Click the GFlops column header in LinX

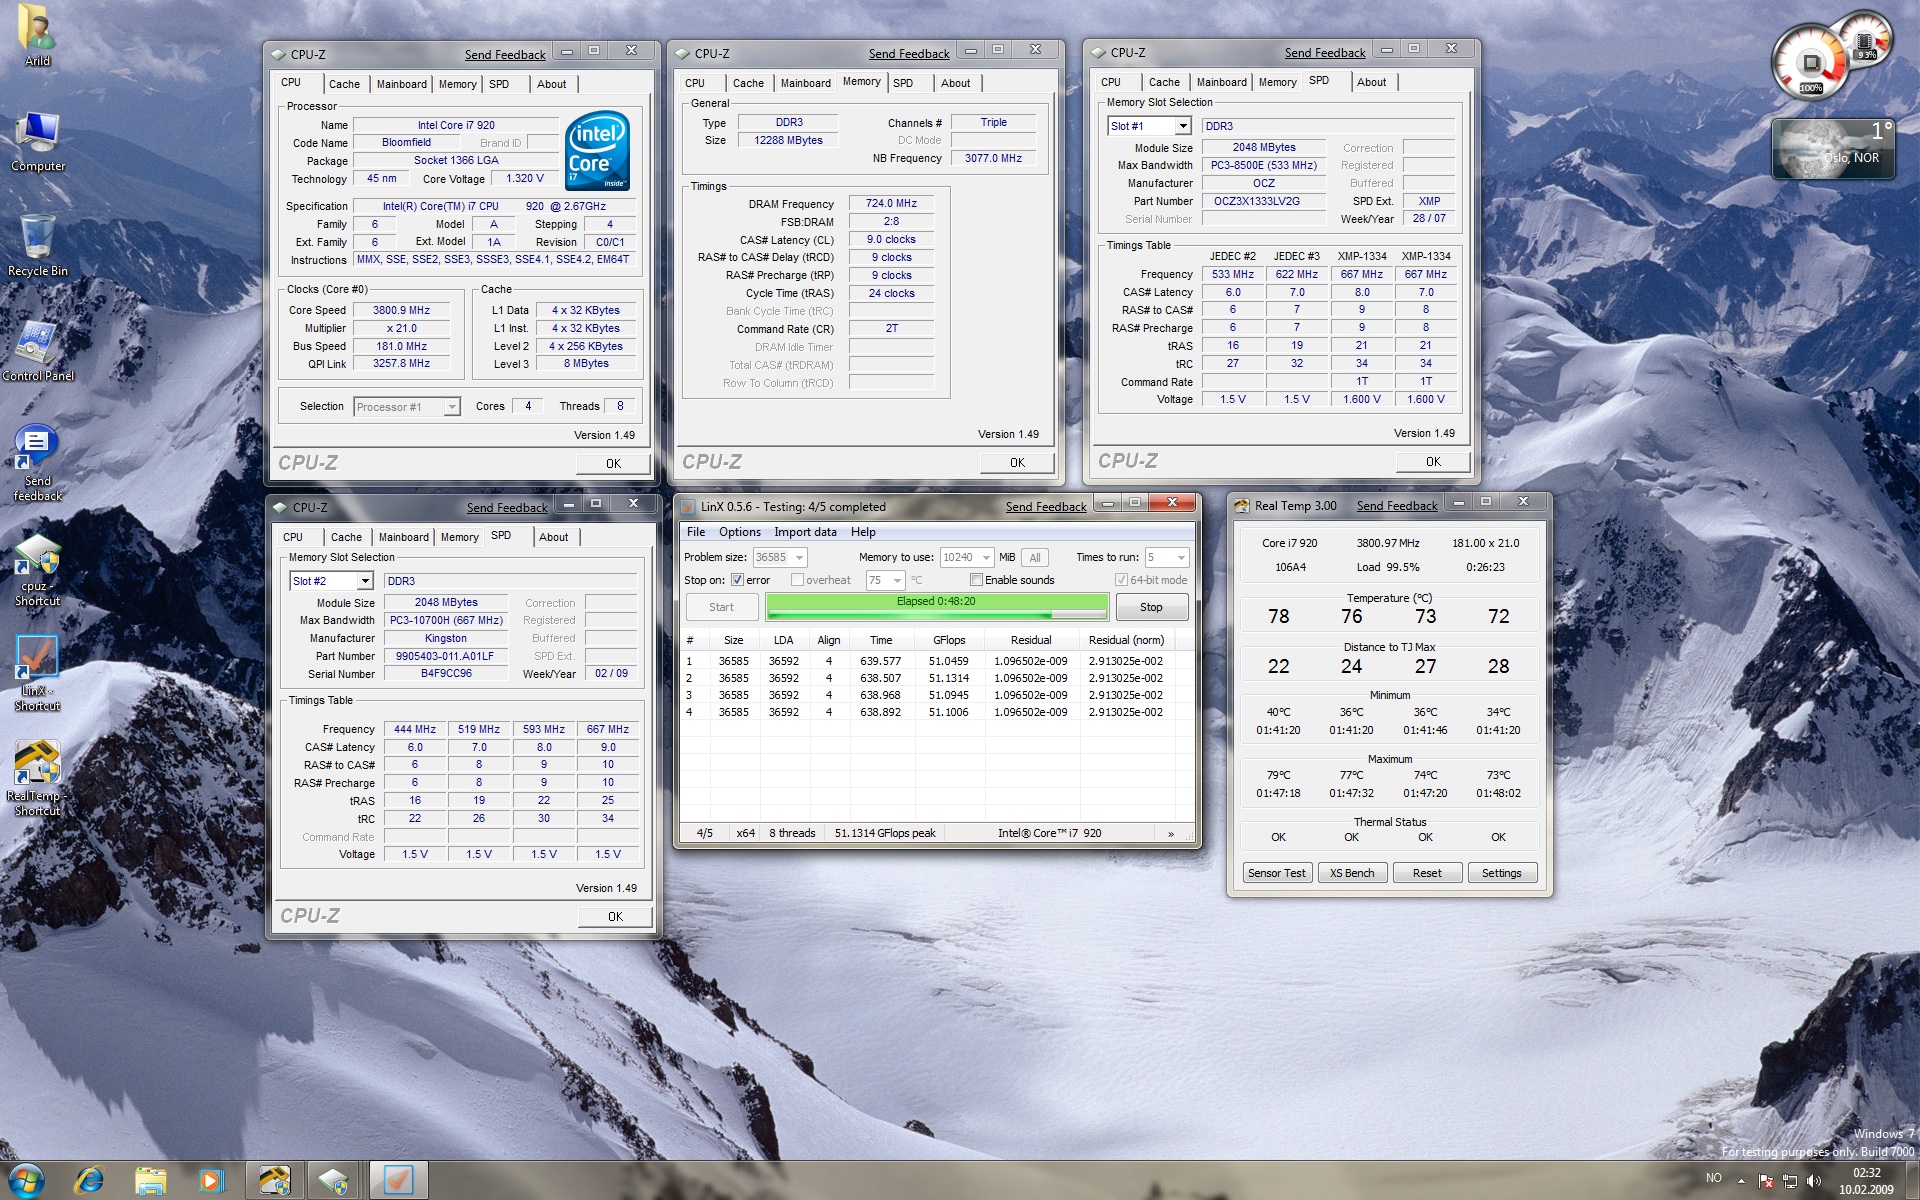[949, 640]
